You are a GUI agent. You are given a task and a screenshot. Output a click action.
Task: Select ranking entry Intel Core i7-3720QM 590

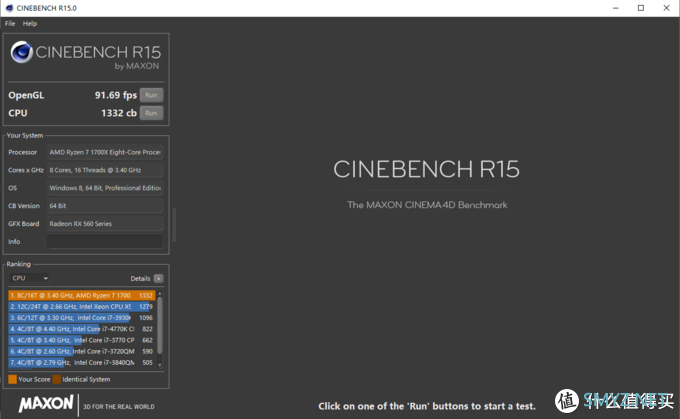(82, 351)
